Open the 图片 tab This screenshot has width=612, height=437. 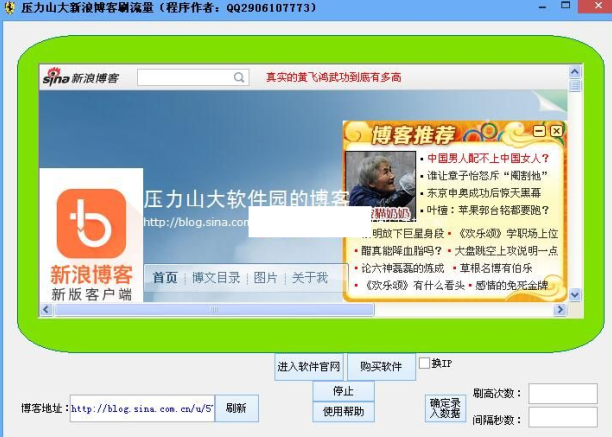click(x=265, y=278)
